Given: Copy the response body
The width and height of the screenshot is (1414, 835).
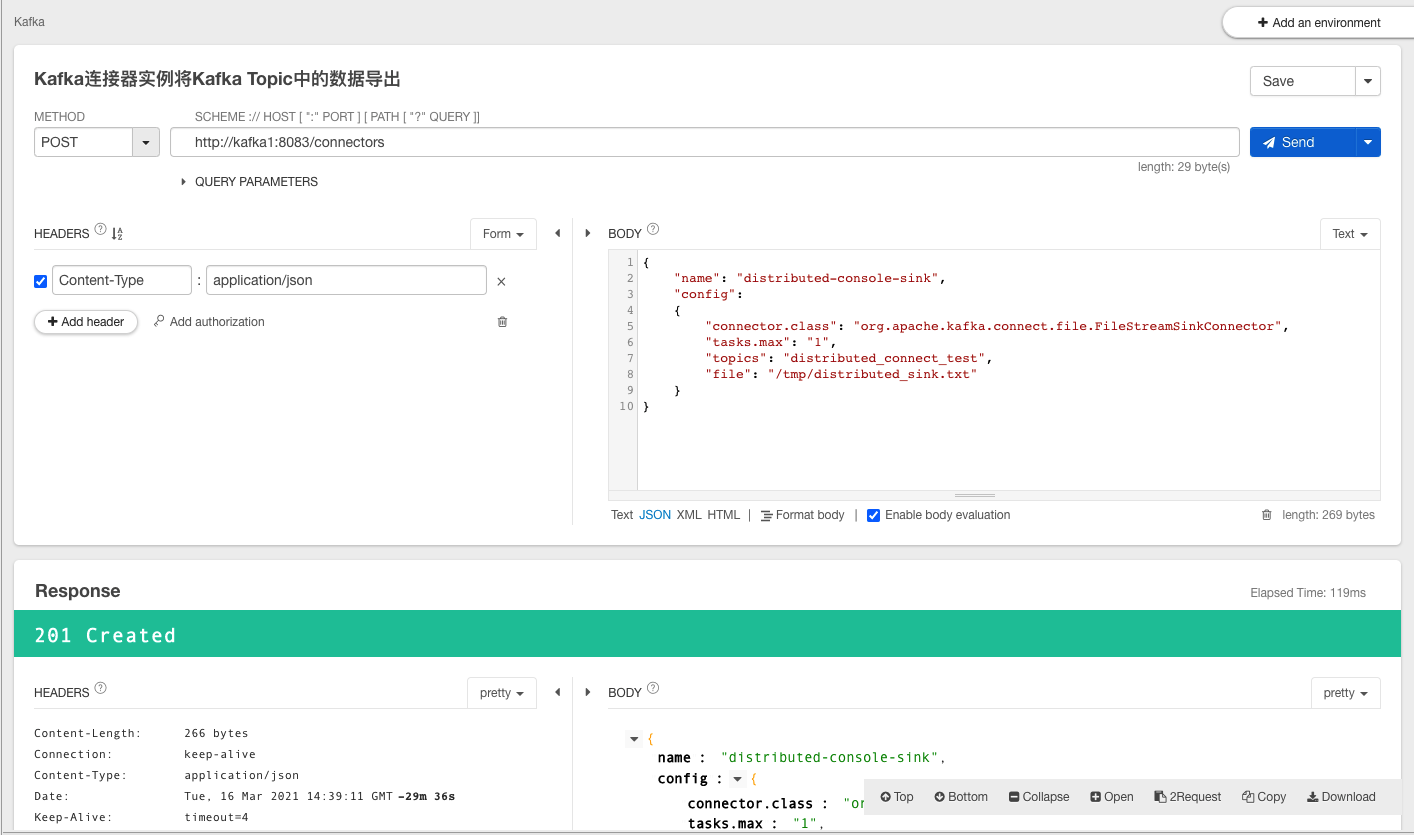Looking at the screenshot, I should (1264, 797).
